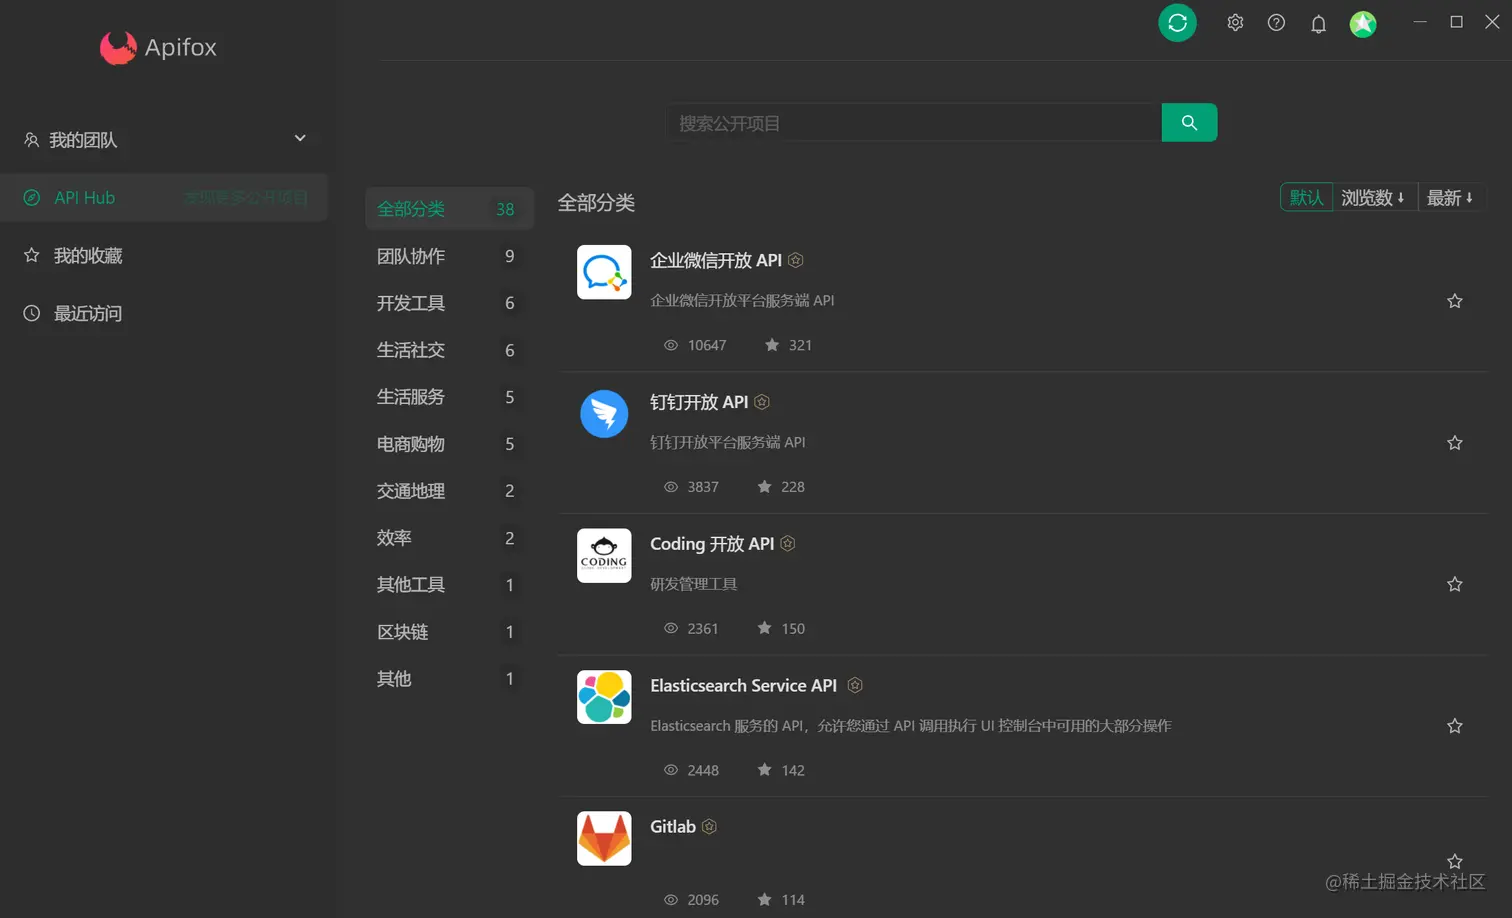This screenshot has width=1512, height=918.
Task: Click the team icon beside 我的团队
Action: tap(32, 140)
